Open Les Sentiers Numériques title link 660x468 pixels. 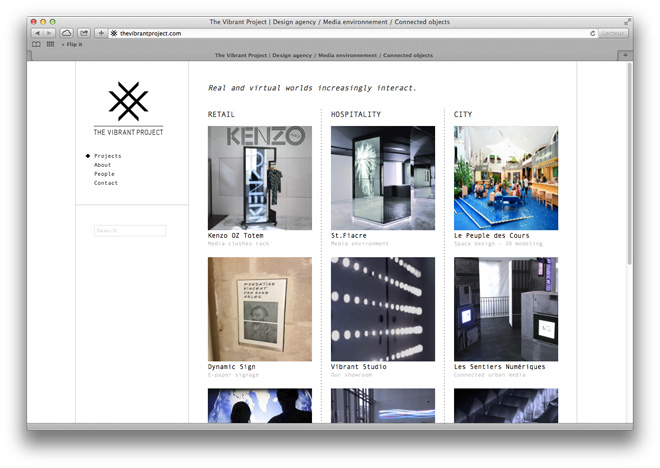point(500,367)
